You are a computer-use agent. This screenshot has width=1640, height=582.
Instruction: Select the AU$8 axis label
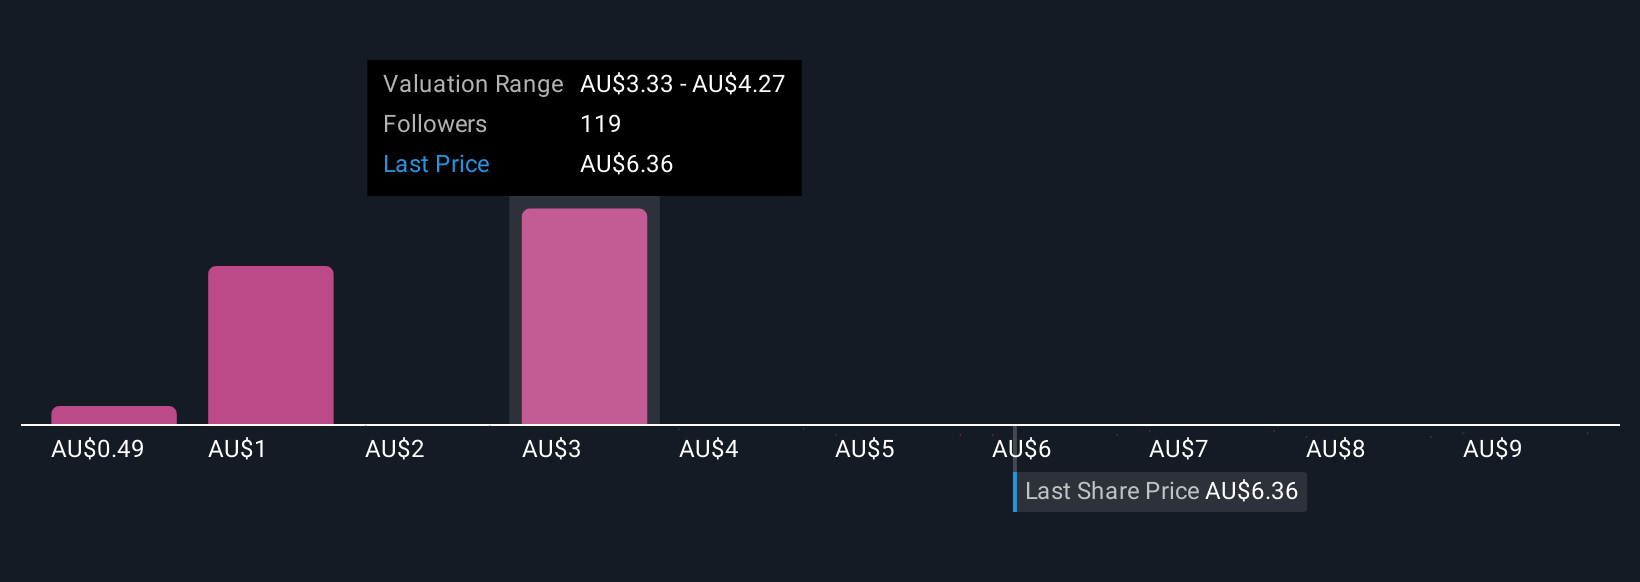(x=1335, y=449)
